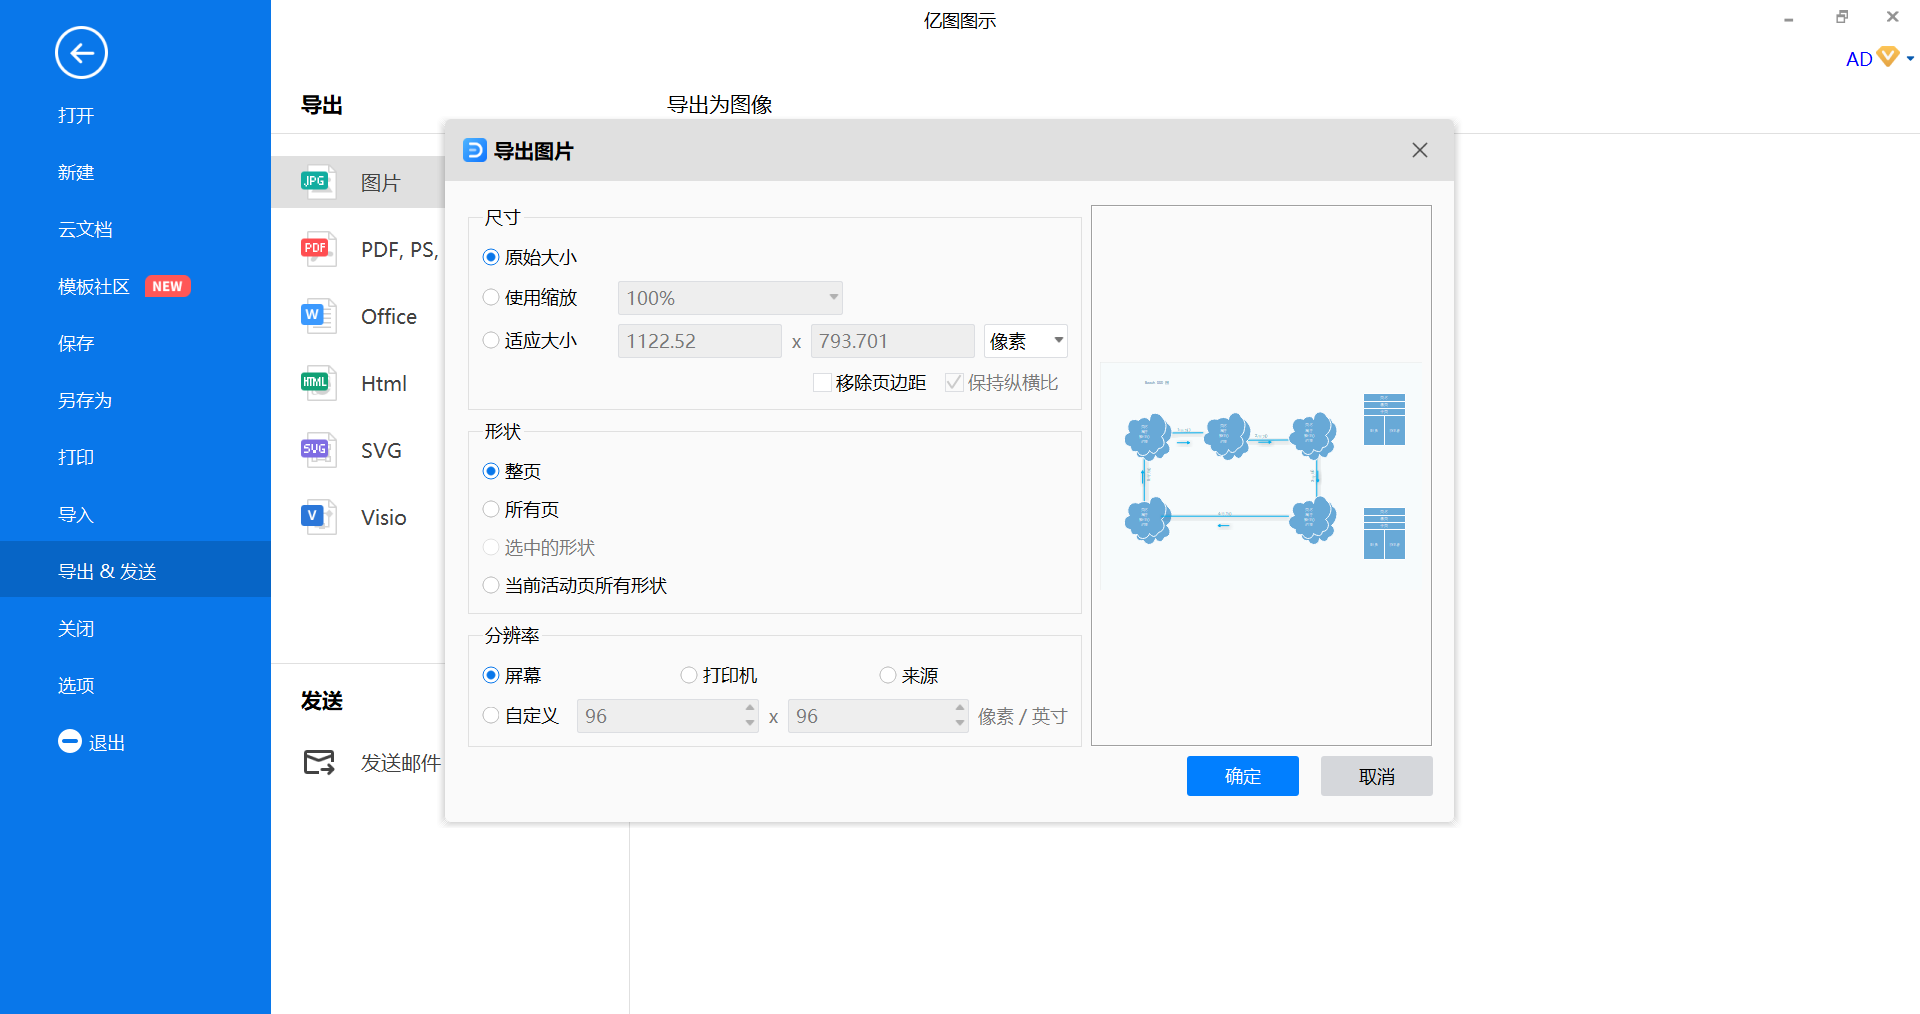Click the 保存 menu item
The width and height of the screenshot is (1920, 1014).
click(x=76, y=343)
